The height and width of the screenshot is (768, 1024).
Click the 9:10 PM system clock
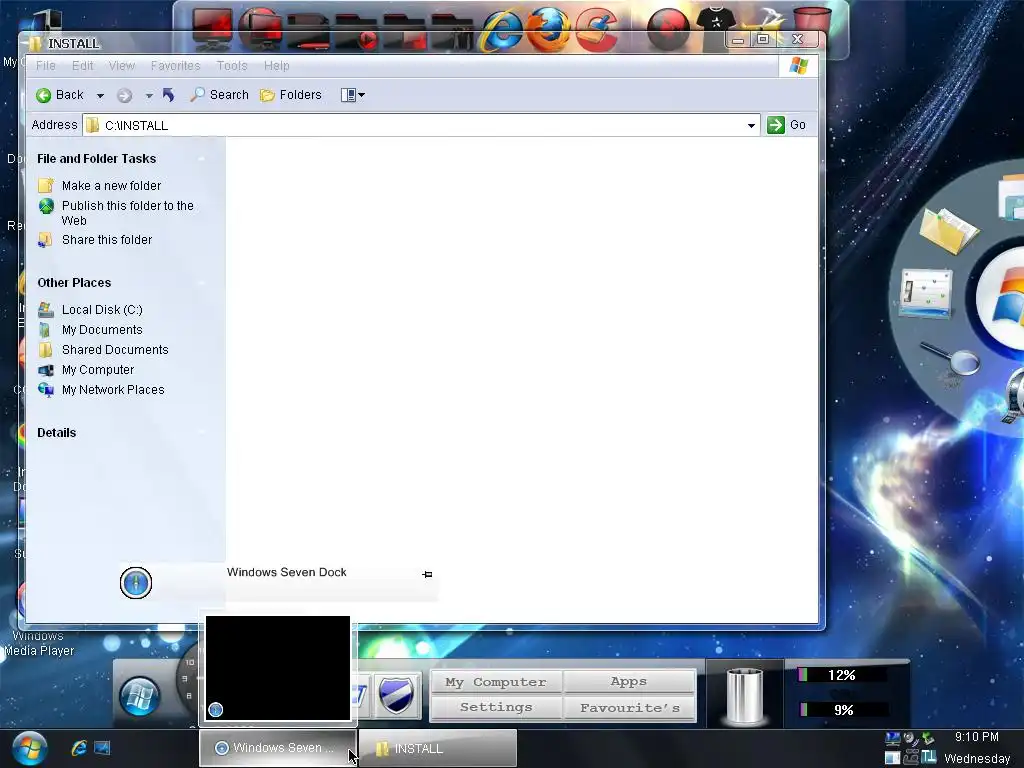tap(976, 737)
